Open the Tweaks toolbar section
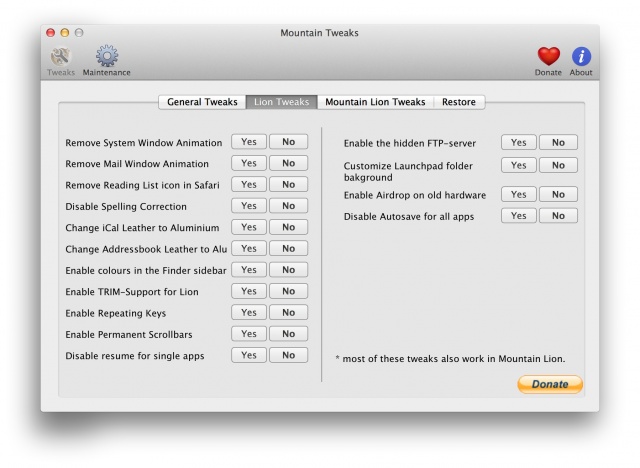Viewport: 640px width, 468px height. (x=60, y=61)
